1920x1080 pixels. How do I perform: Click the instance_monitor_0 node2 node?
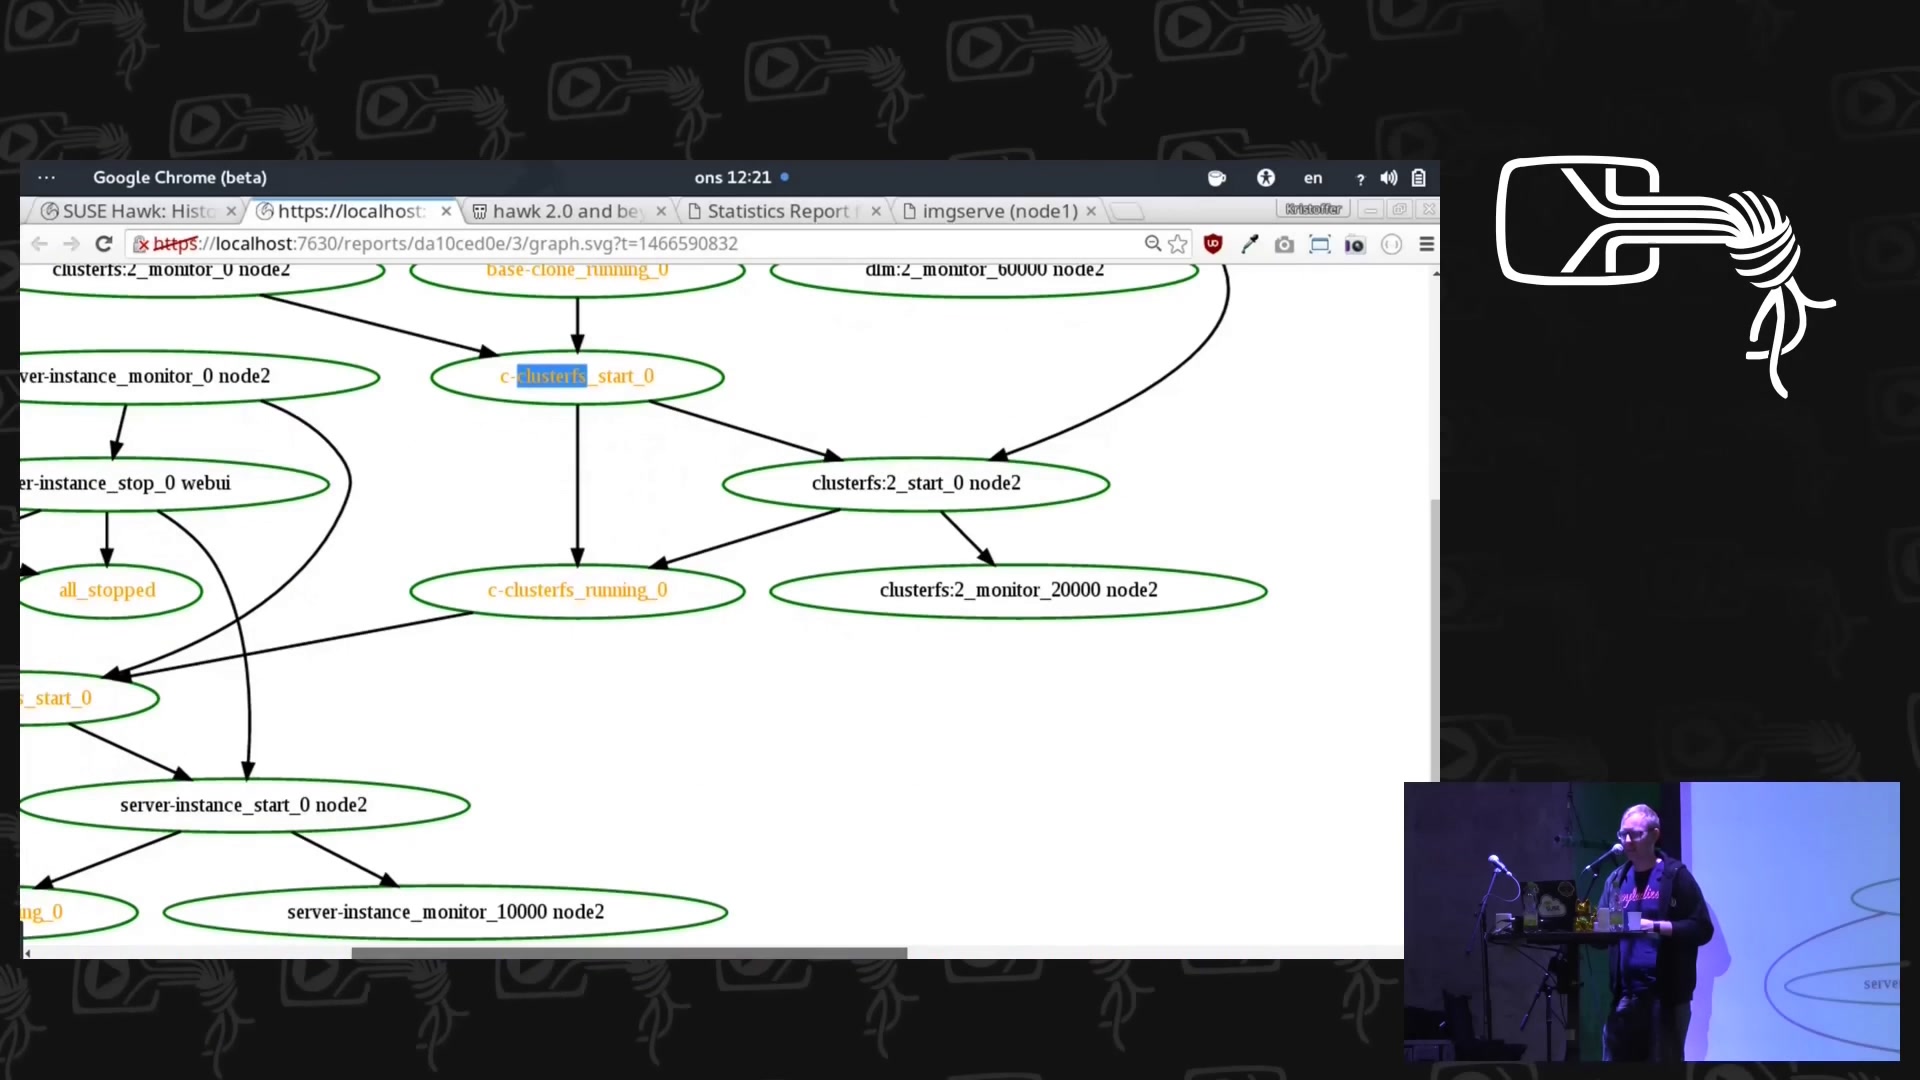coord(198,377)
